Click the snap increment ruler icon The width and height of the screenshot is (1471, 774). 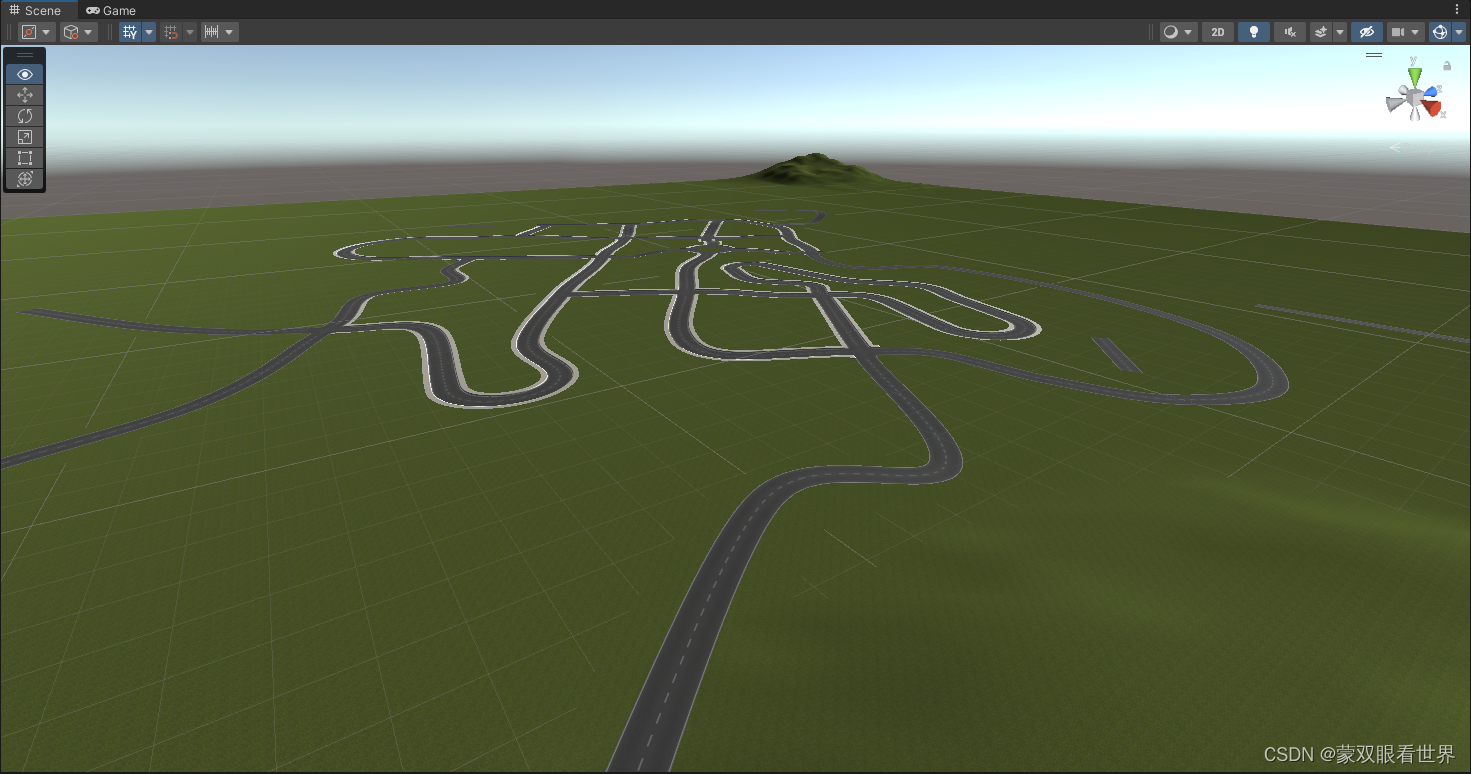213,31
